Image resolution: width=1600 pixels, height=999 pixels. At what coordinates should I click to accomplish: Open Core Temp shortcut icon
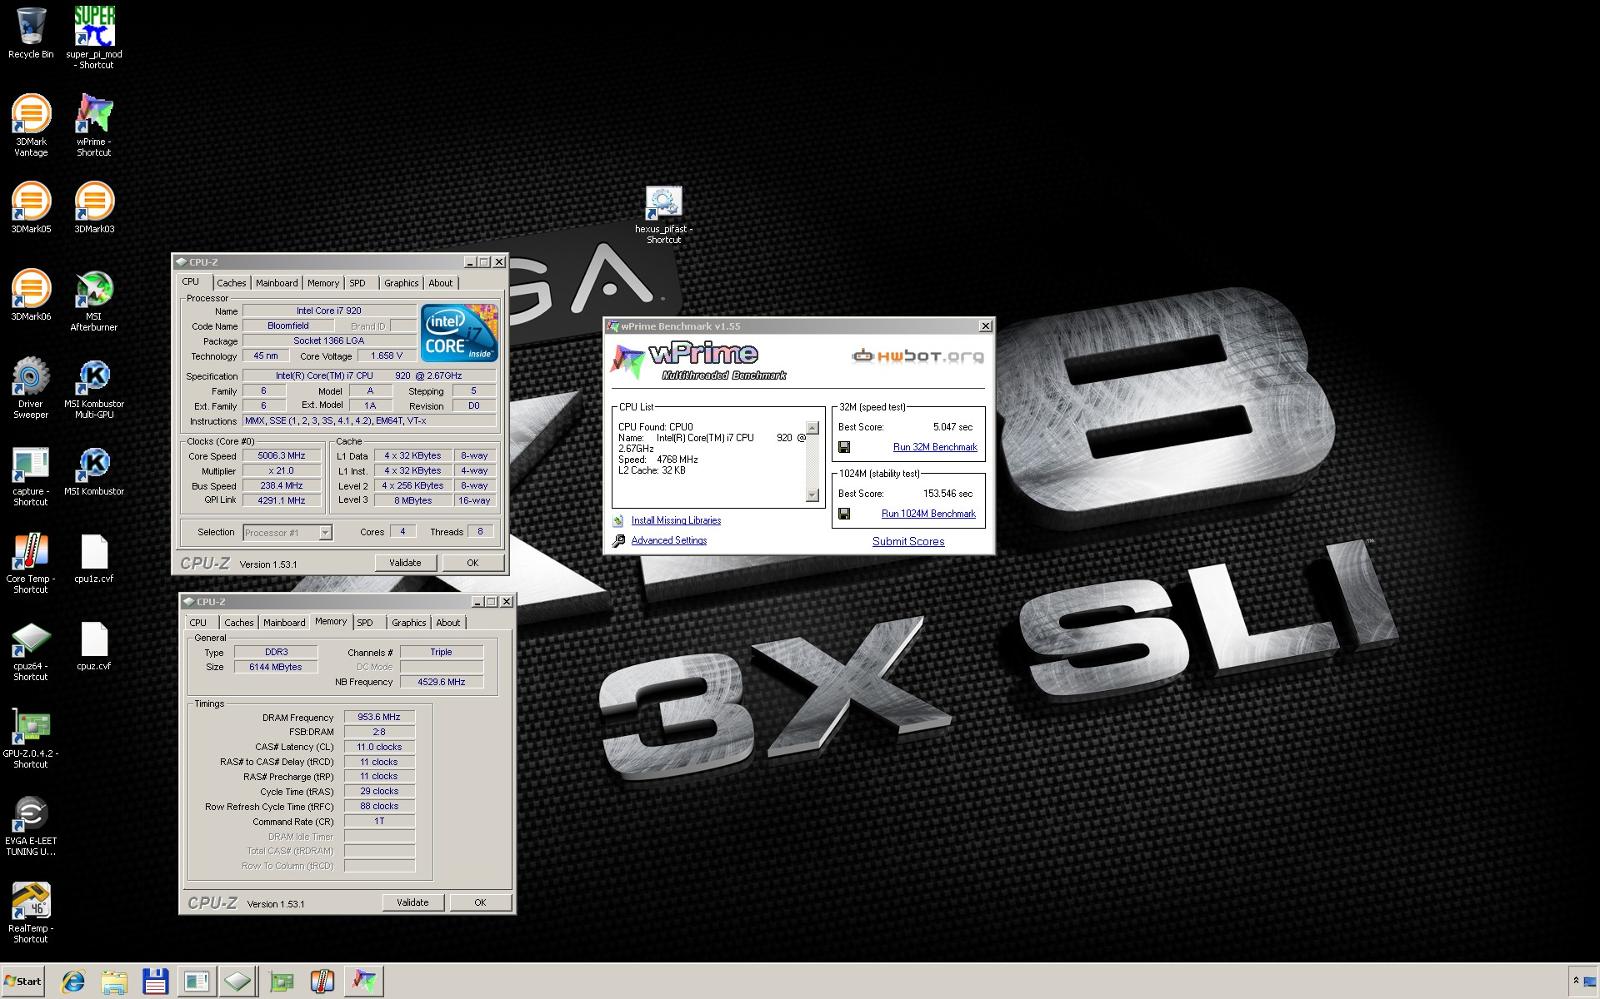tap(31, 563)
